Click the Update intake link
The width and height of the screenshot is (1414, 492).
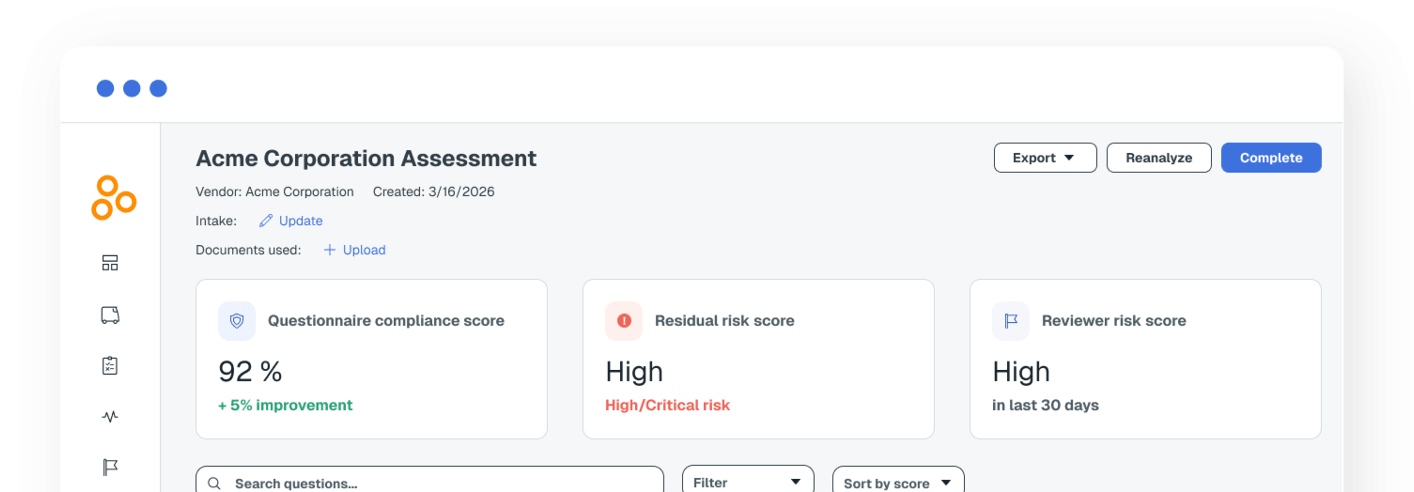291,221
